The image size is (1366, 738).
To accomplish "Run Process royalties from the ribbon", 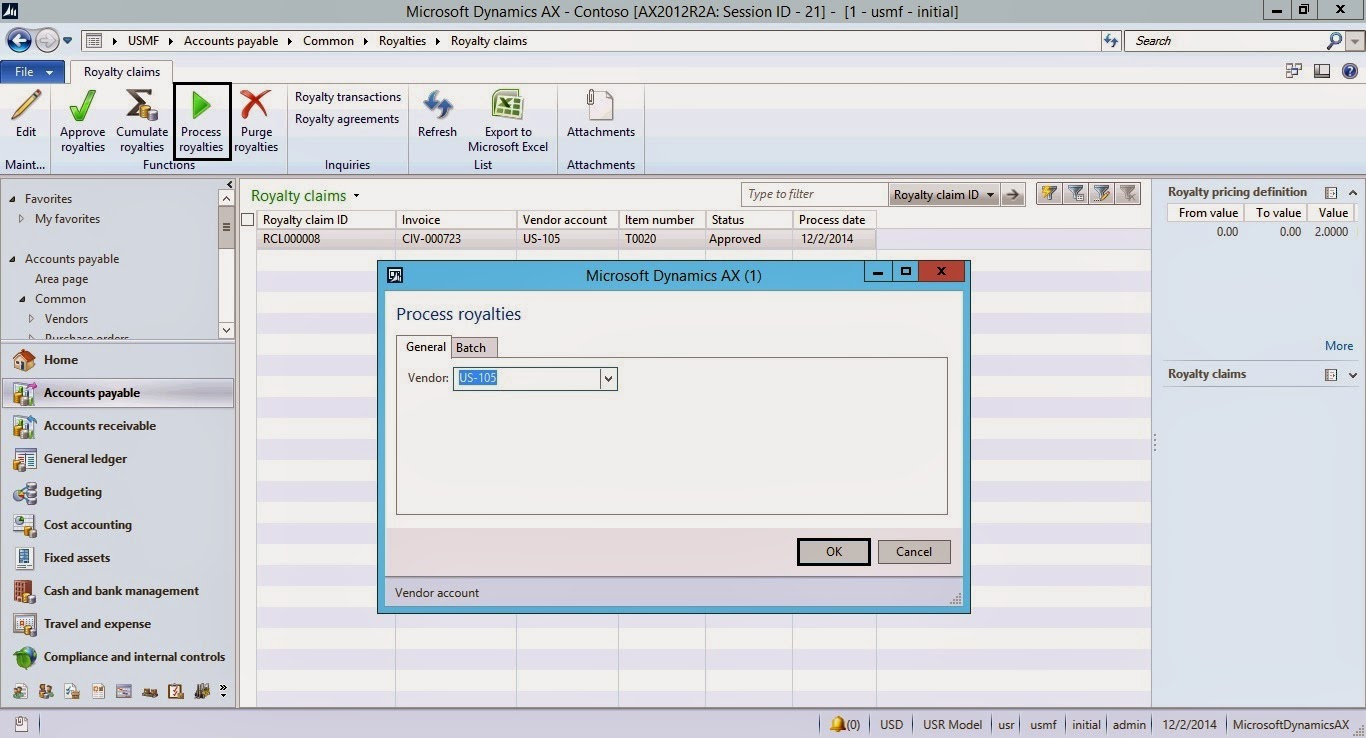I will (201, 120).
